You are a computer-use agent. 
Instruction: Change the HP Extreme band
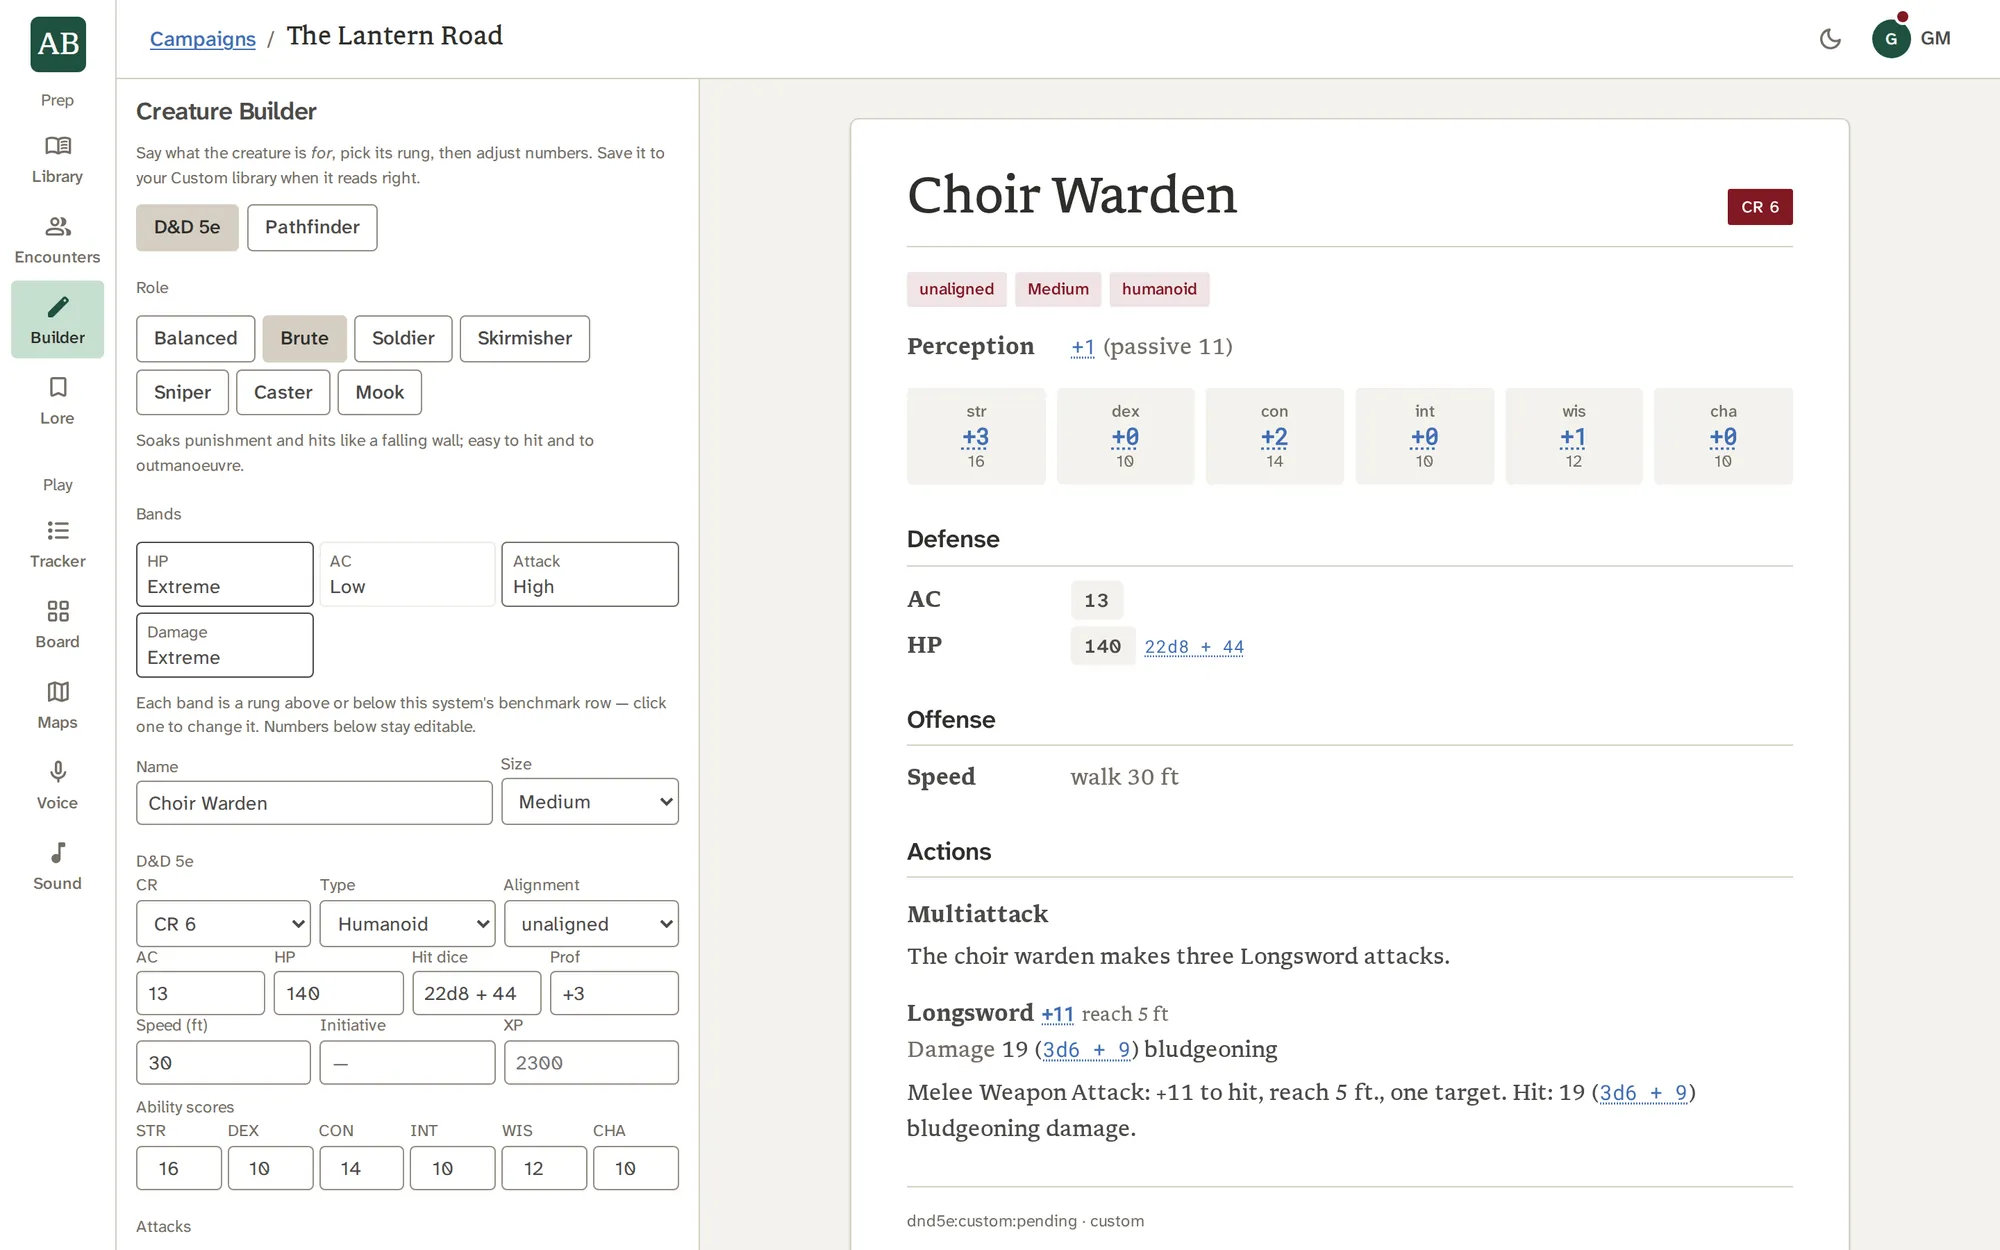click(225, 574)
